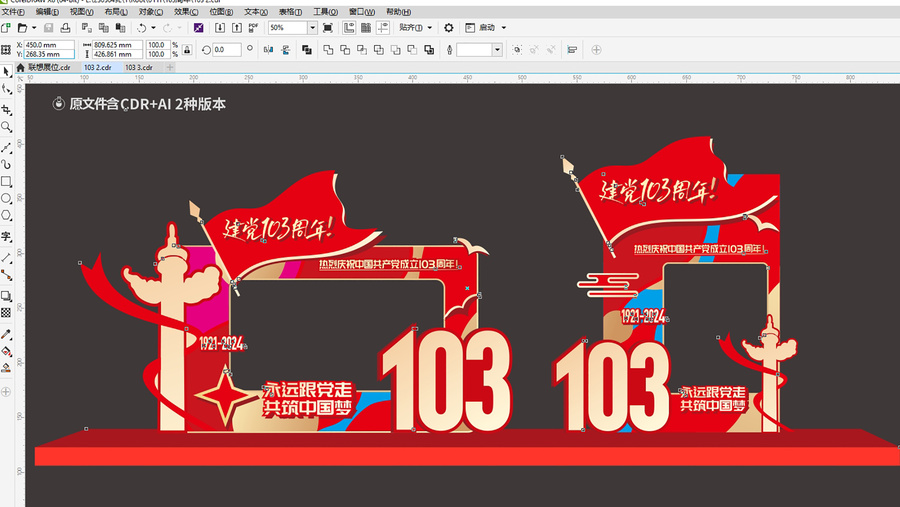The height and width of the screenshot is (507, 900).
Task: Click the Trim shapes icon
Action: [x=345, y=50]
